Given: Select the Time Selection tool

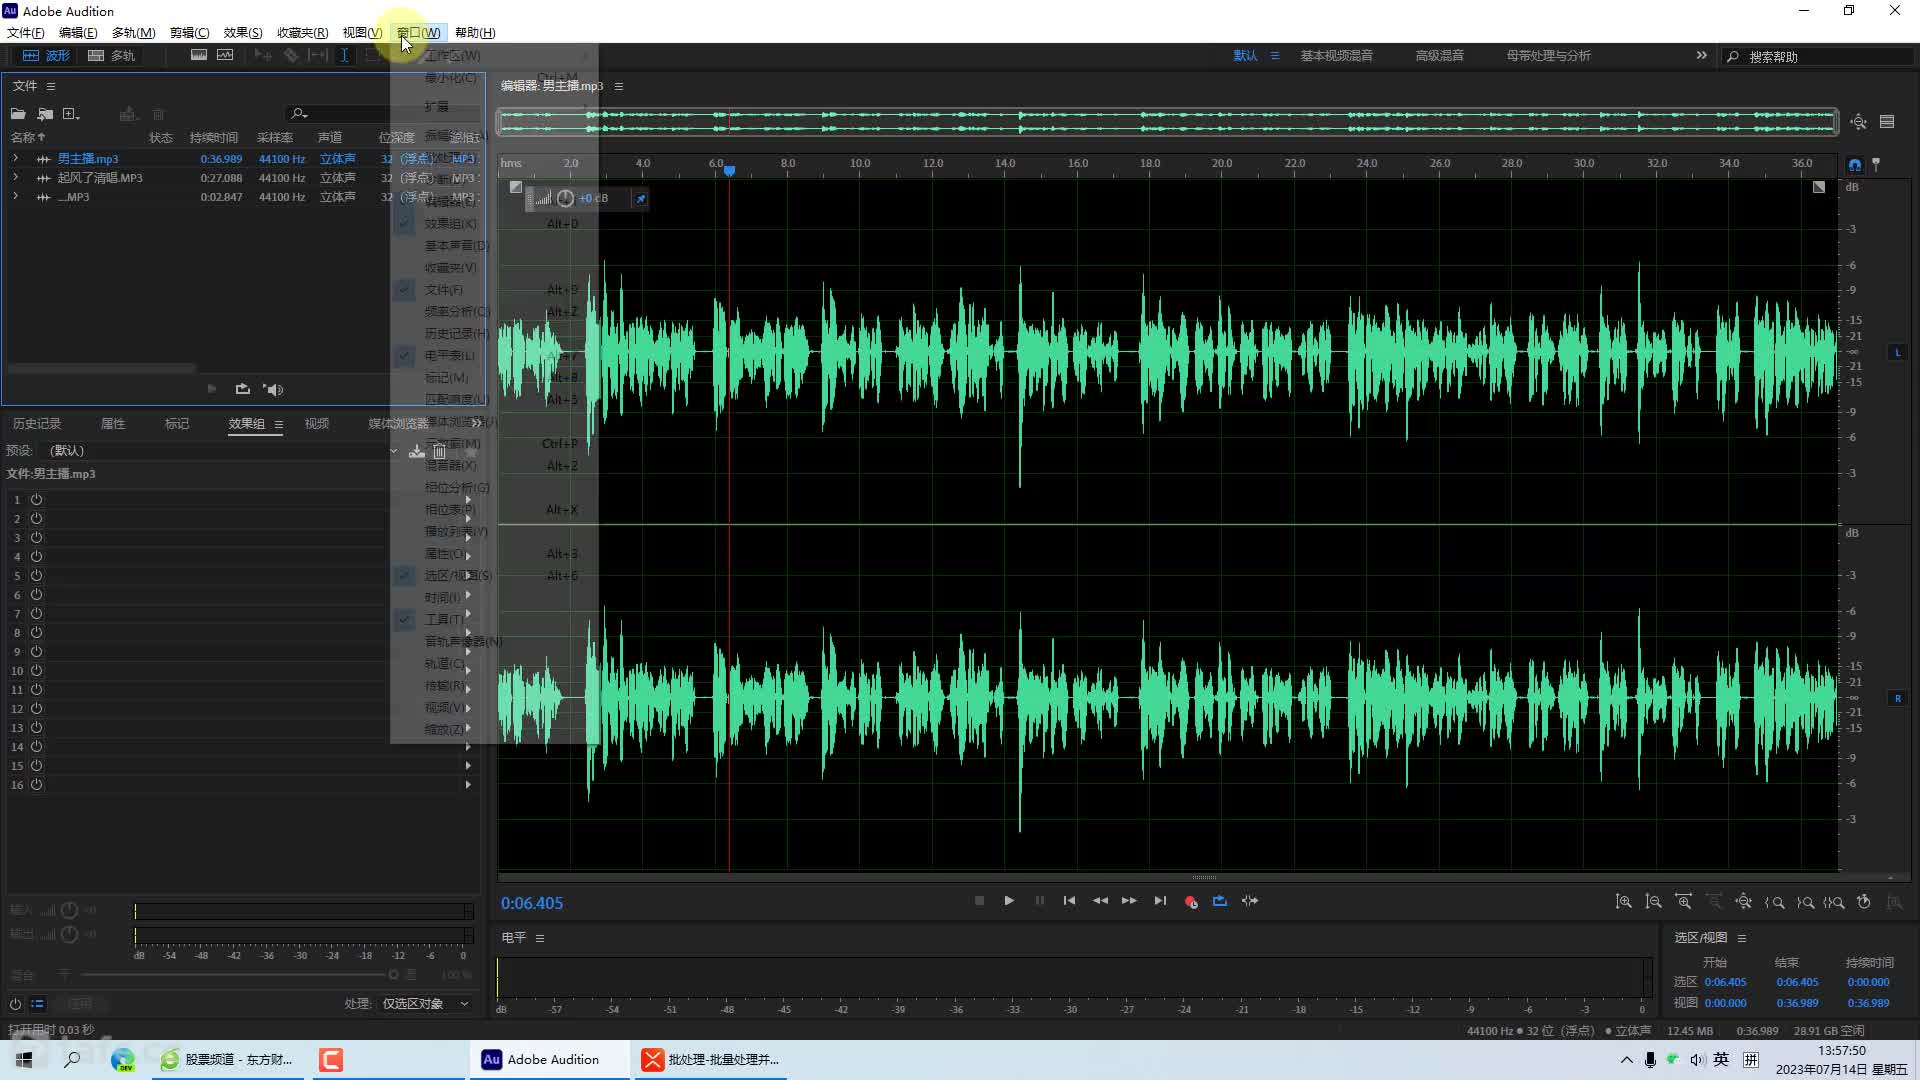Looking at the screenshot, I should [344, 55].
